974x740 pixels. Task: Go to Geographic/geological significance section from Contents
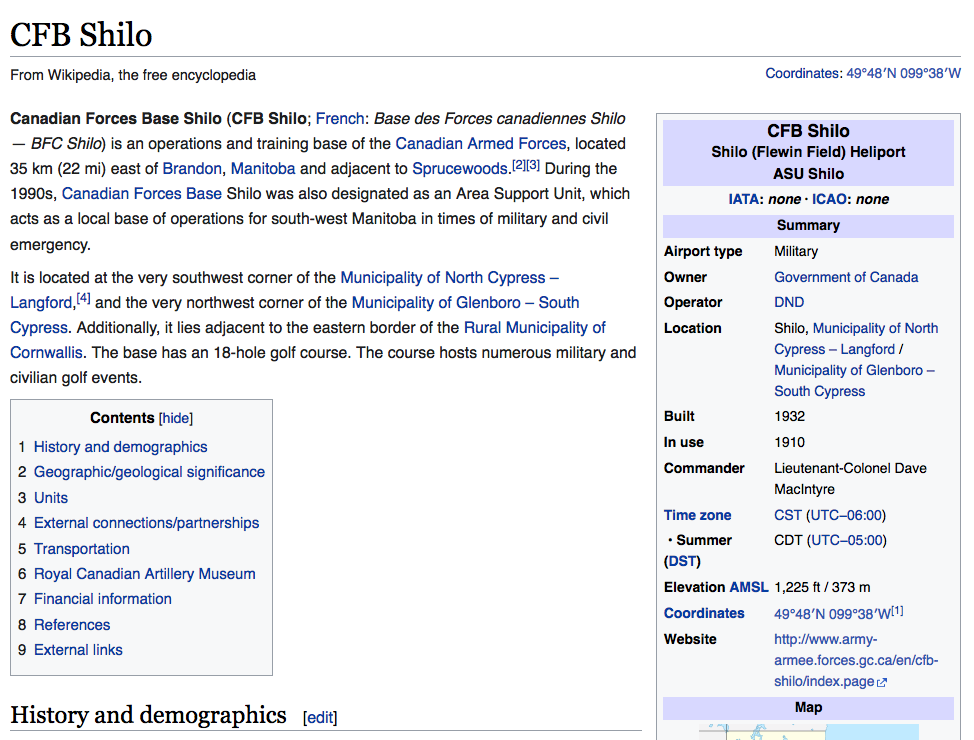149,472
